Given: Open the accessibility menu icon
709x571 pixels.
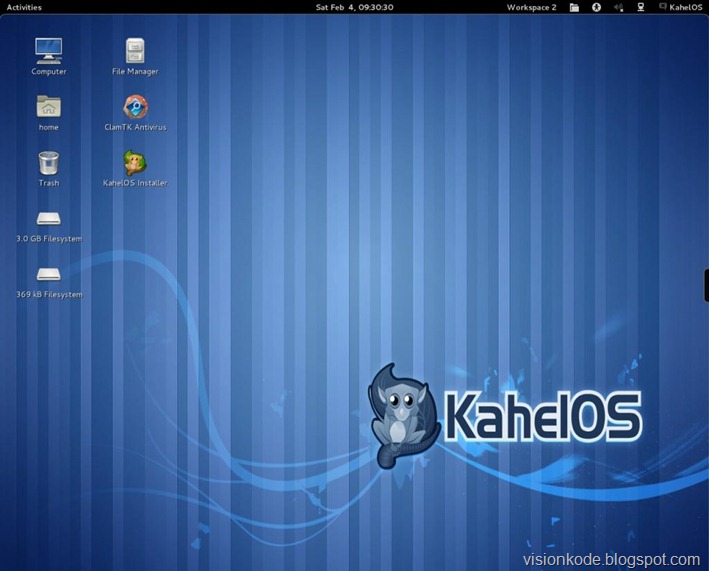Looking at the screenshot, I should [597, 7].
